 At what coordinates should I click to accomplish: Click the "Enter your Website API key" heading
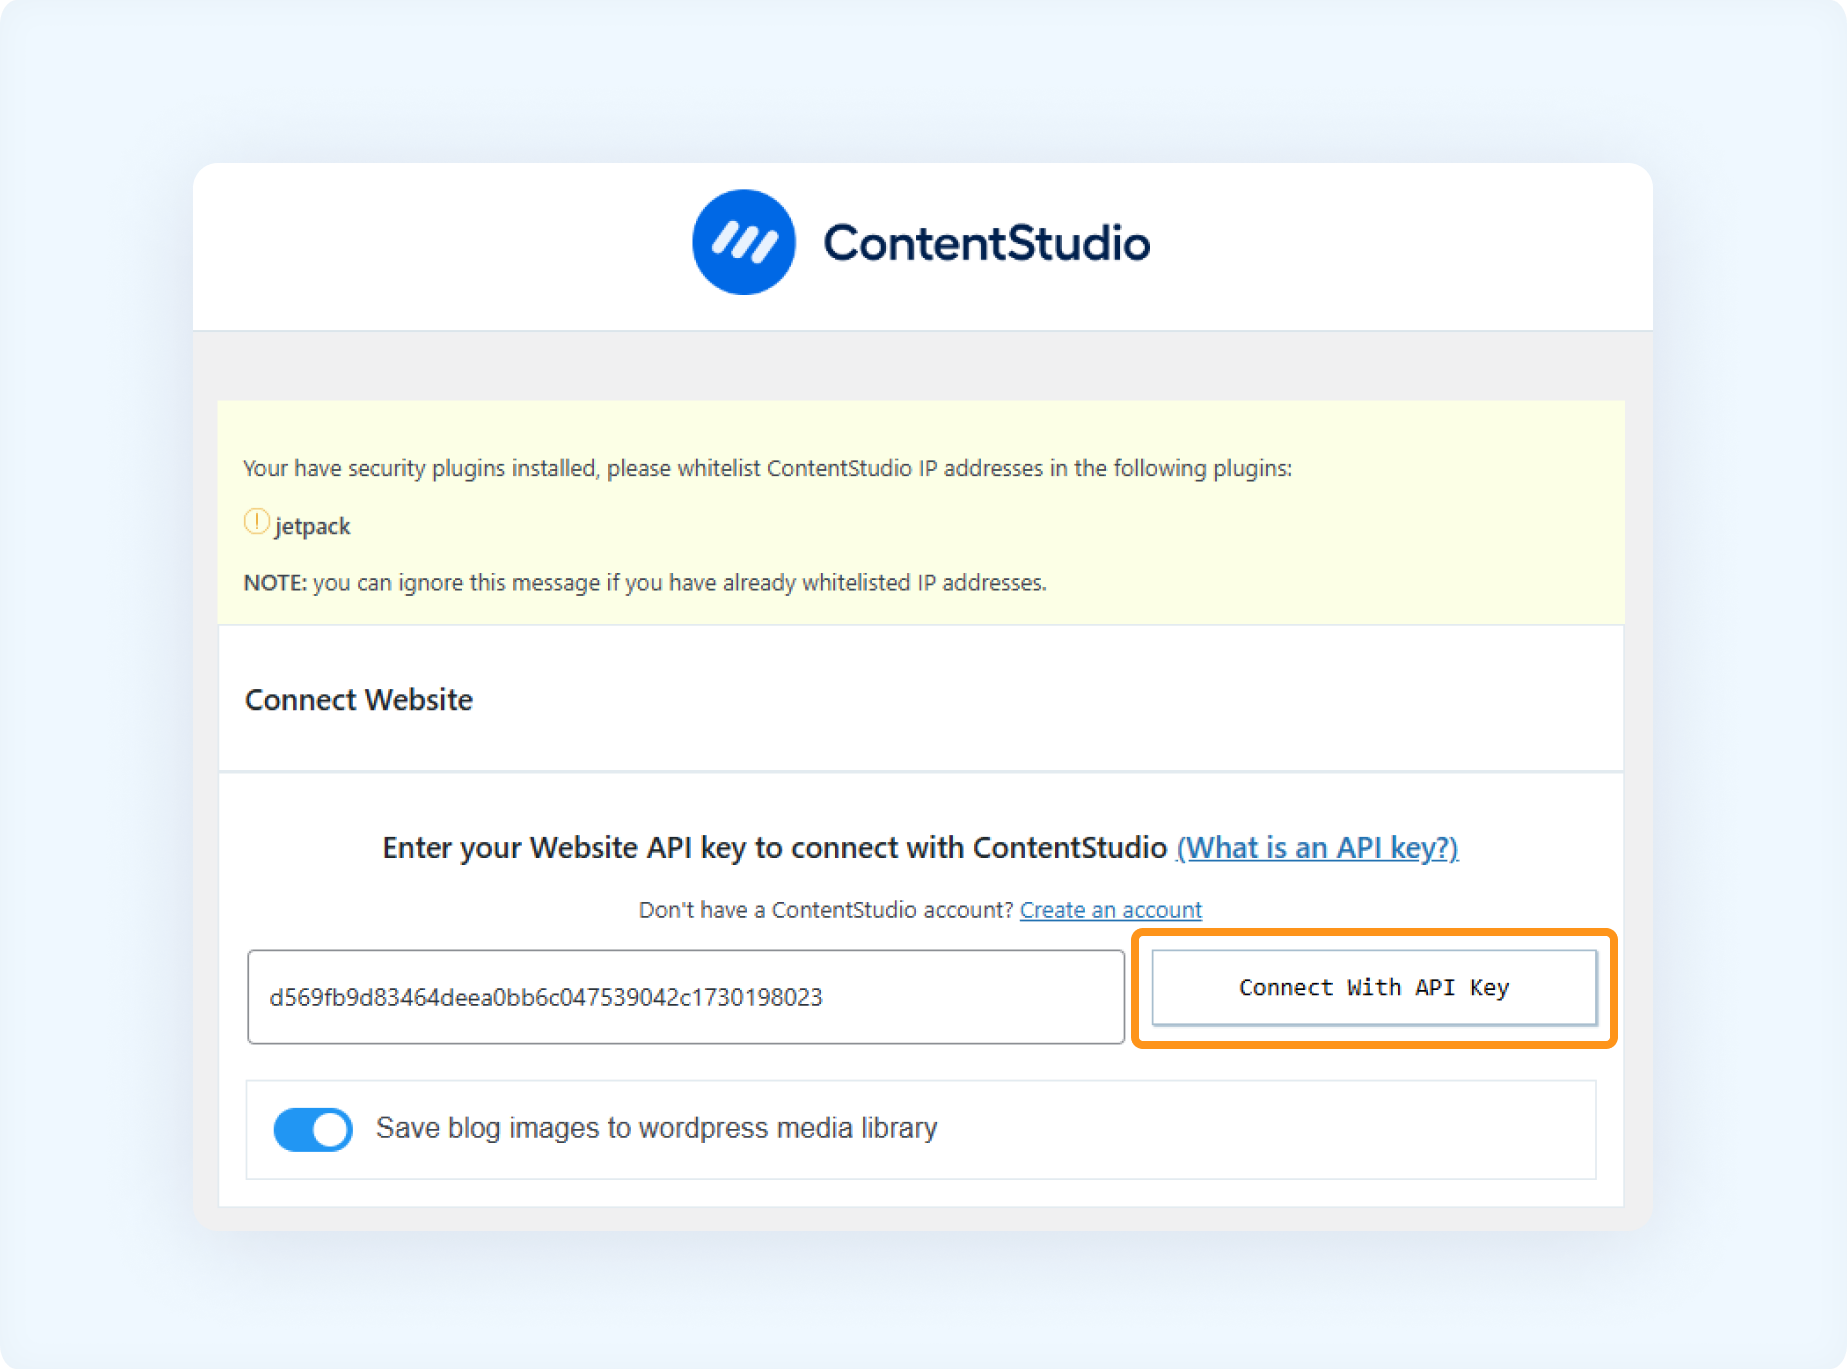coord(775,848)
